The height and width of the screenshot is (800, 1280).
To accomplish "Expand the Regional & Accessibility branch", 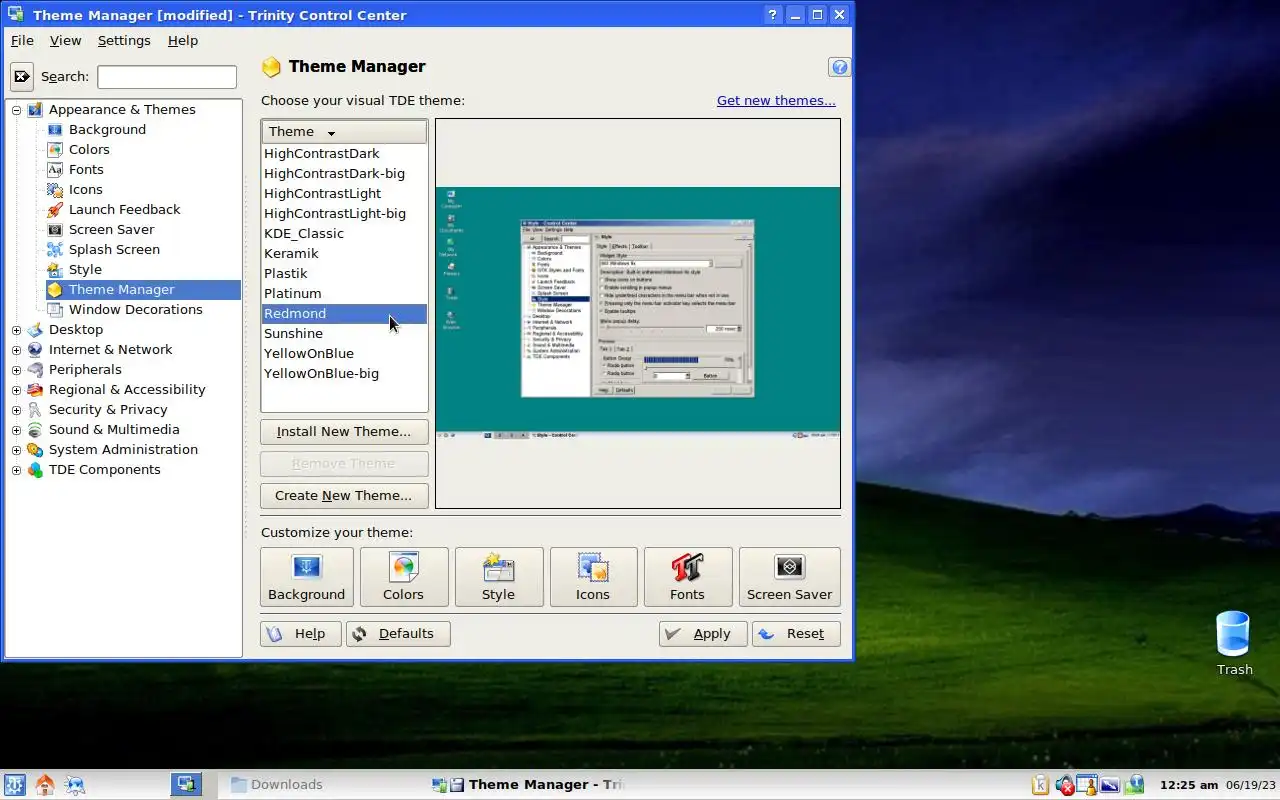I will [16, 390].
